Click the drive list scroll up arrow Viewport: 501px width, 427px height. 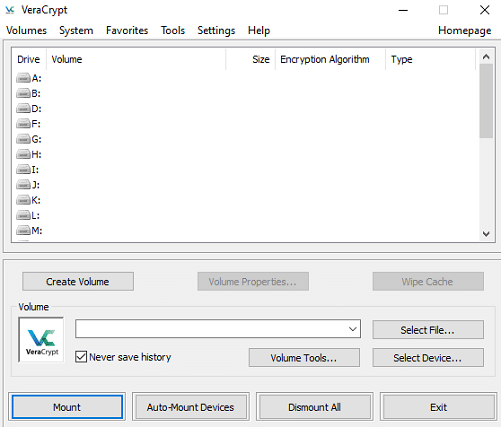(486, 57)
